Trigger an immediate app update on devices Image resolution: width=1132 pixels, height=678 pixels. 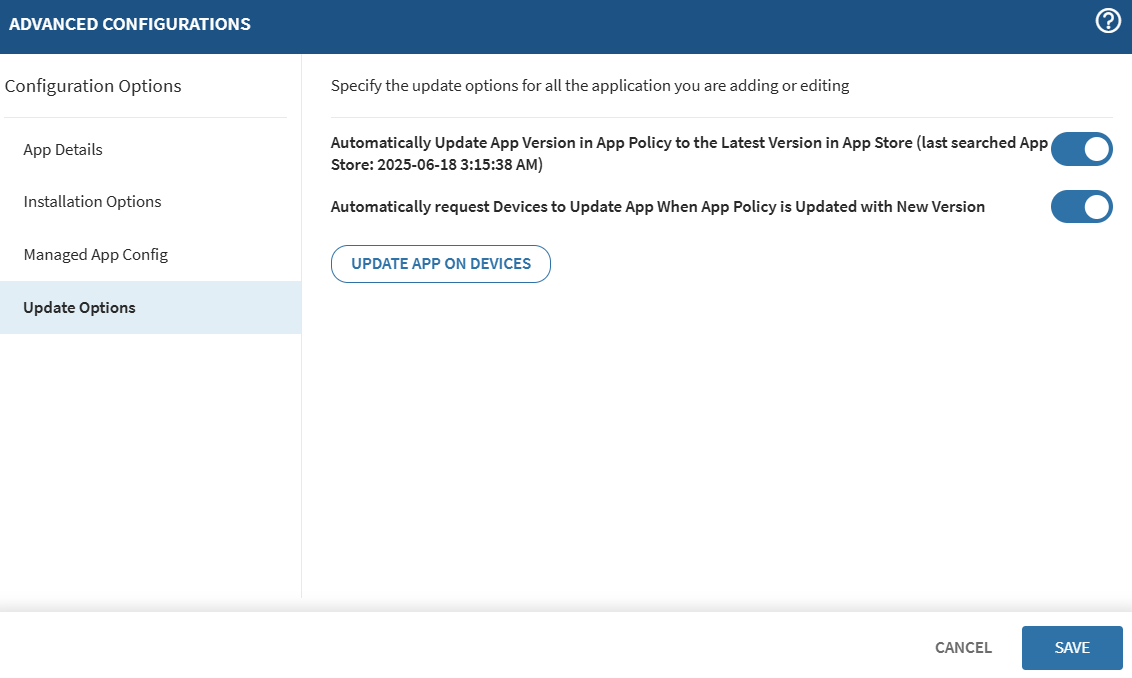[x=440, y=263]
